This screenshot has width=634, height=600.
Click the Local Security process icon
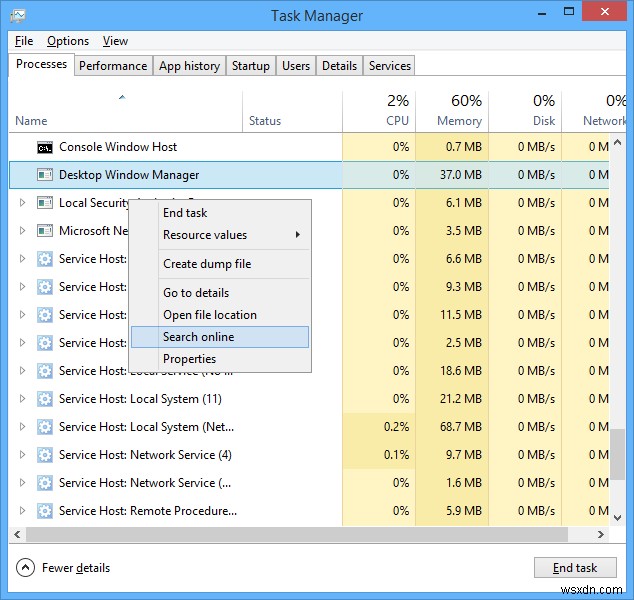(x=45, y=203)
